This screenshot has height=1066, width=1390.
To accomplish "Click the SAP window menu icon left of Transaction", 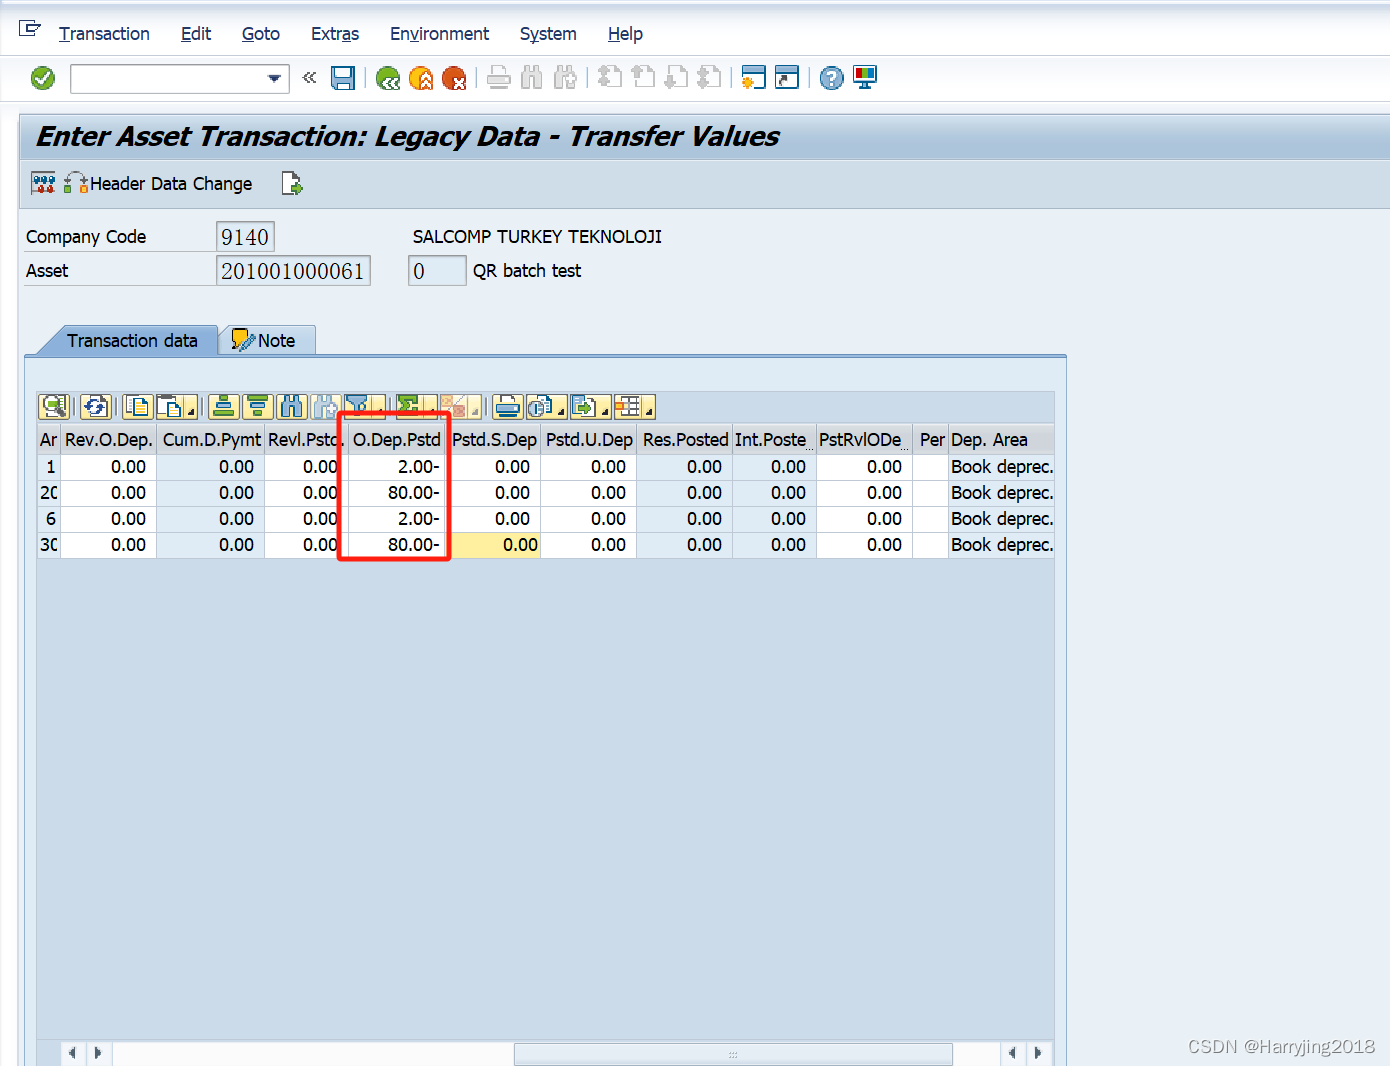I will pyautogui.click(x=30, y=29).
